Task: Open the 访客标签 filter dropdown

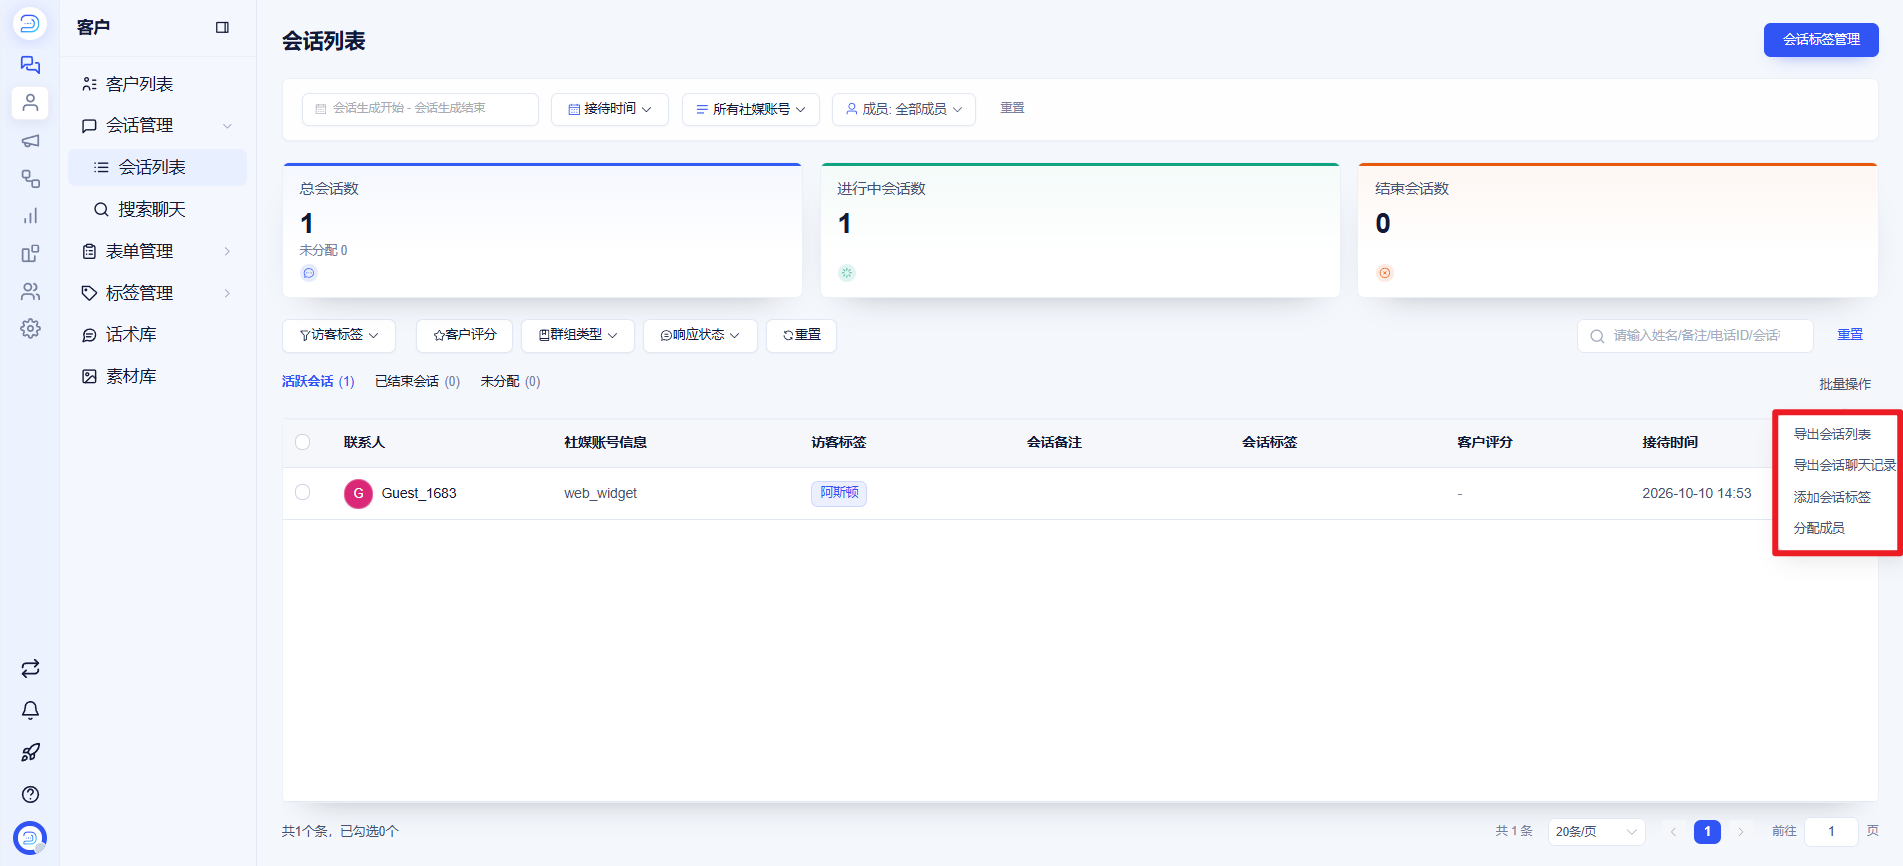Action: tap(339, 335)
